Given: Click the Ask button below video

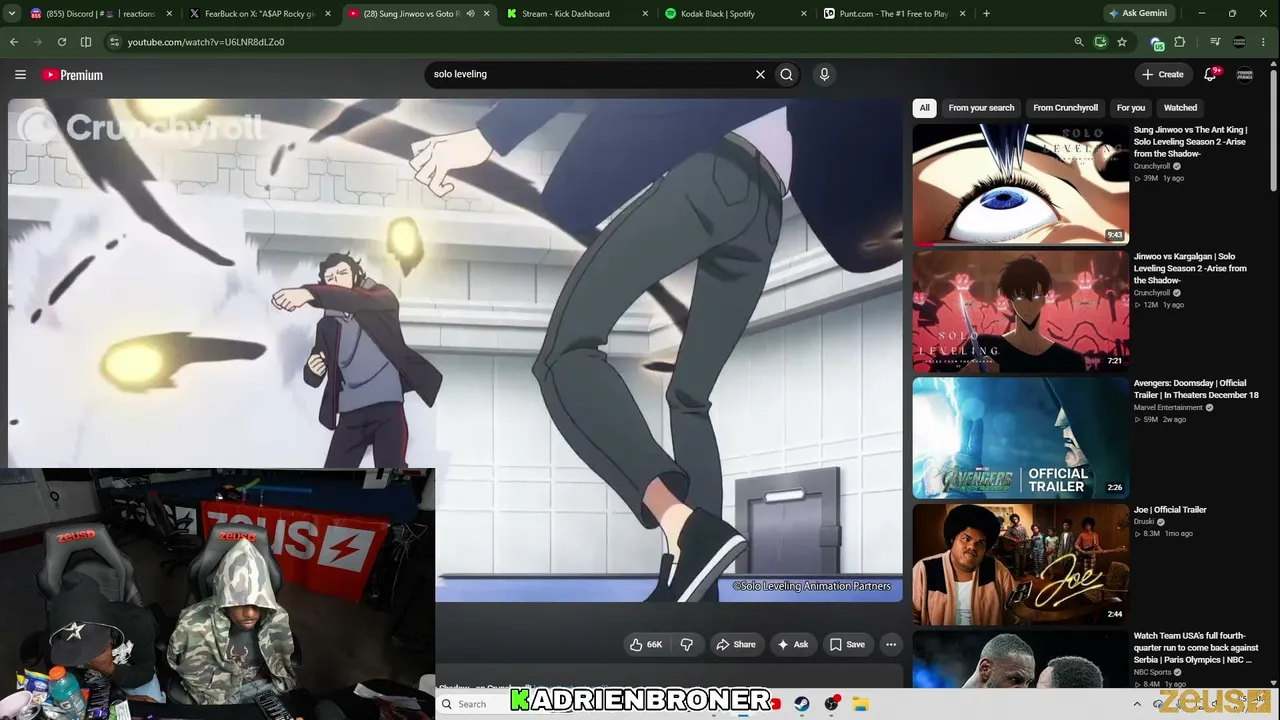Looking at the screenshot, I should coord(793,644).
